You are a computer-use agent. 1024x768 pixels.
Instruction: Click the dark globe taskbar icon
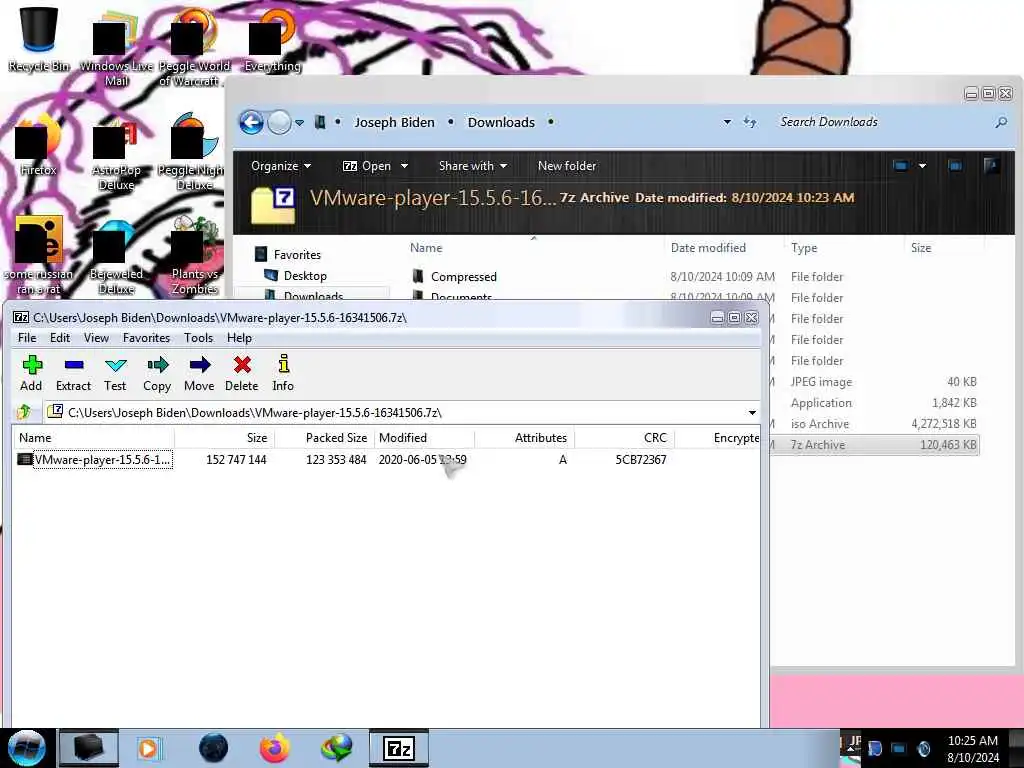pos(214,748)
